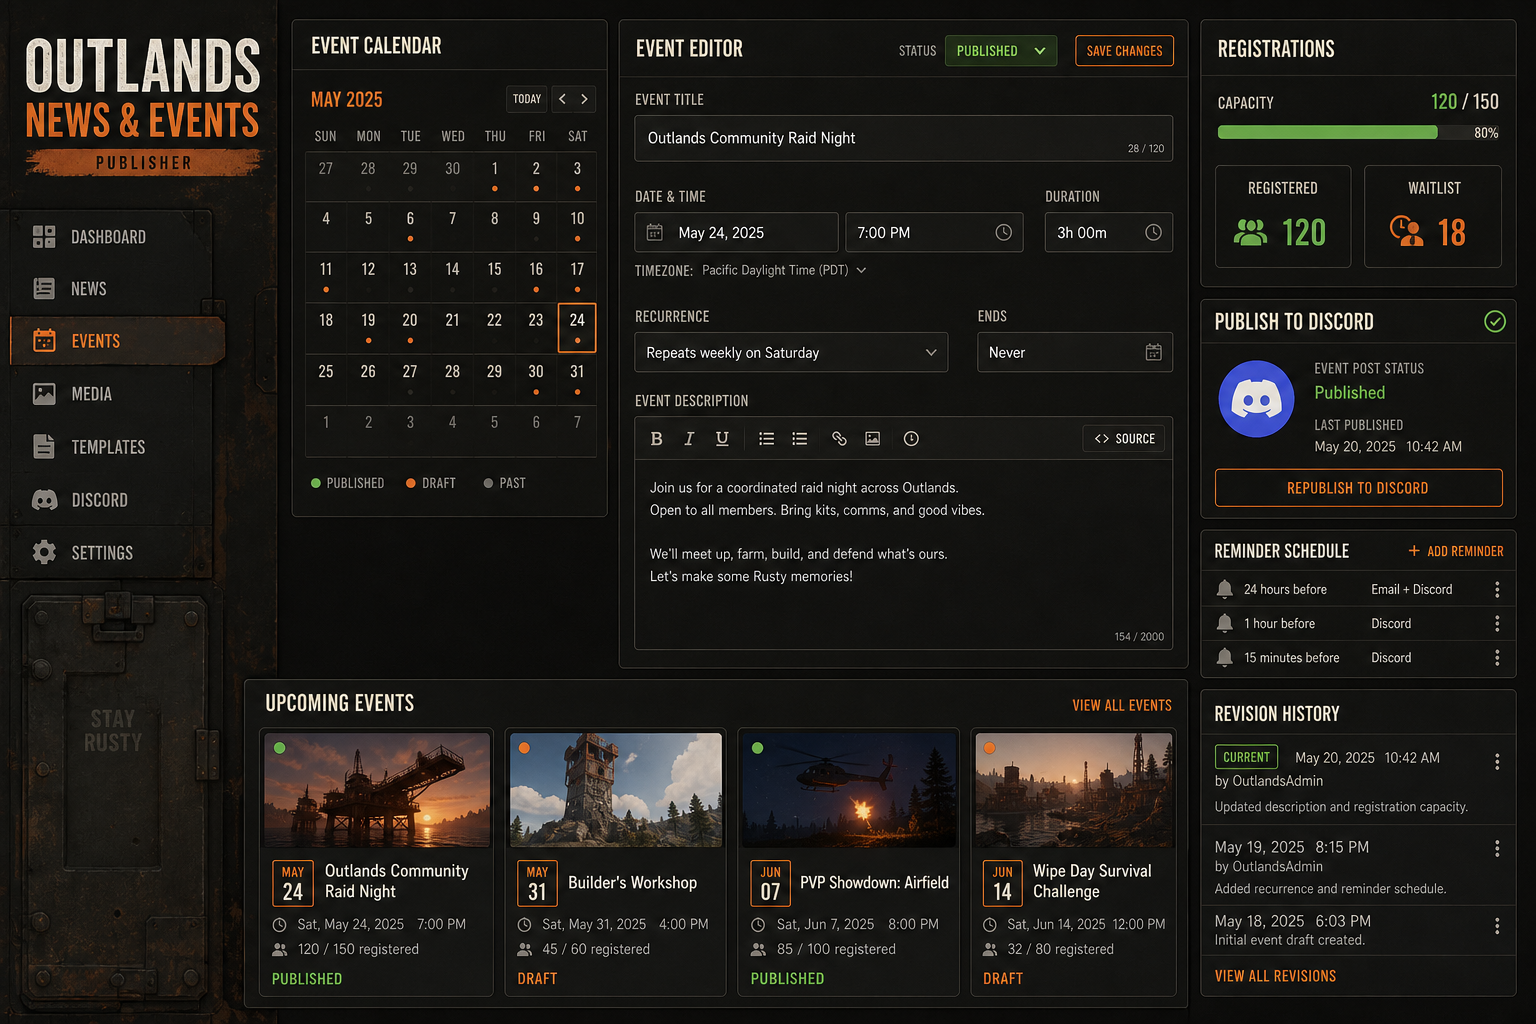Toggle Source view in description editor

(1124, 439)
